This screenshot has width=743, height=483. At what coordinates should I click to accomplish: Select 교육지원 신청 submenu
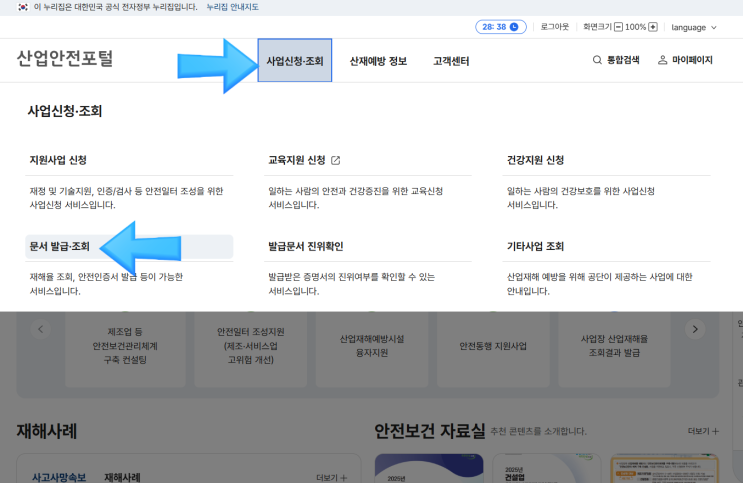point(297,160)
